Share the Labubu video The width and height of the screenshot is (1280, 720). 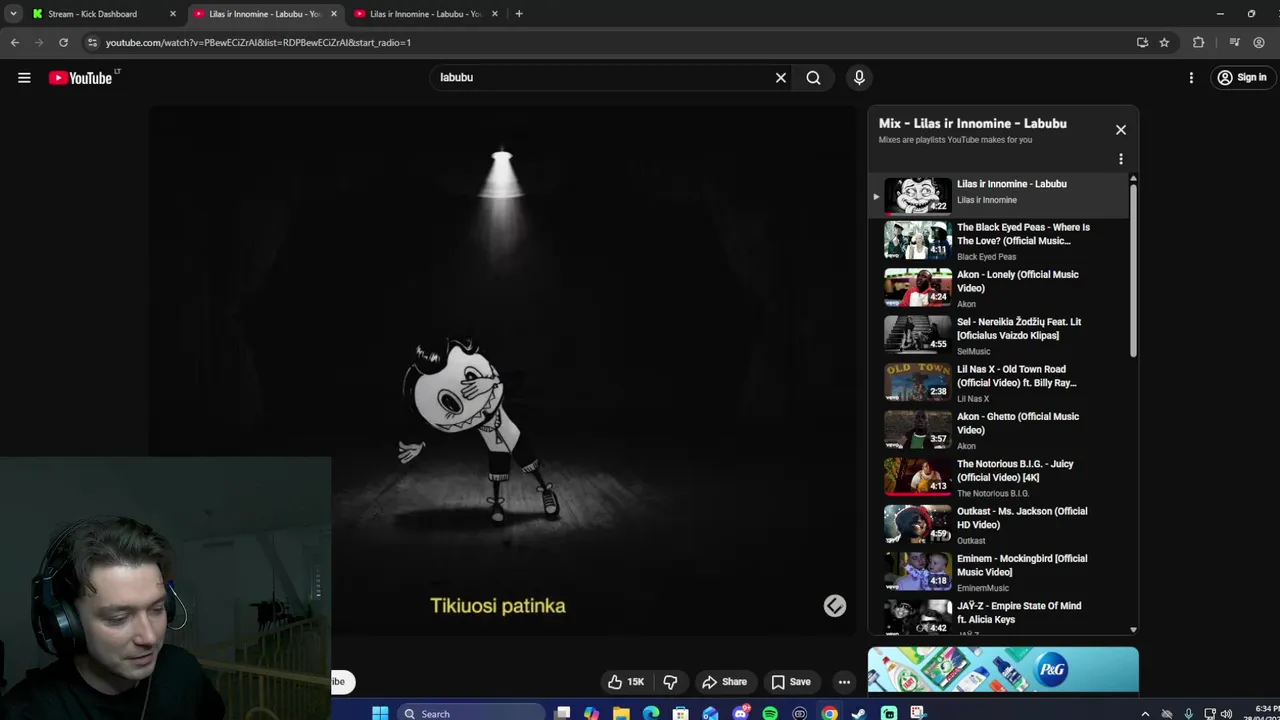click(724, 682)
